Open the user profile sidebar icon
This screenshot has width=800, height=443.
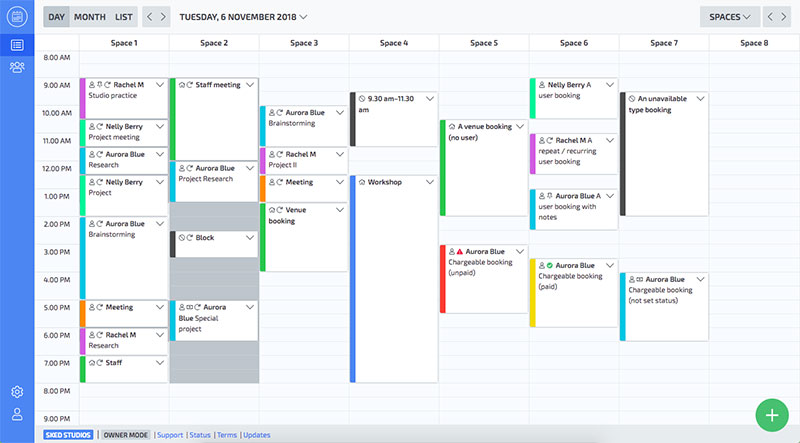coord(17,414)
